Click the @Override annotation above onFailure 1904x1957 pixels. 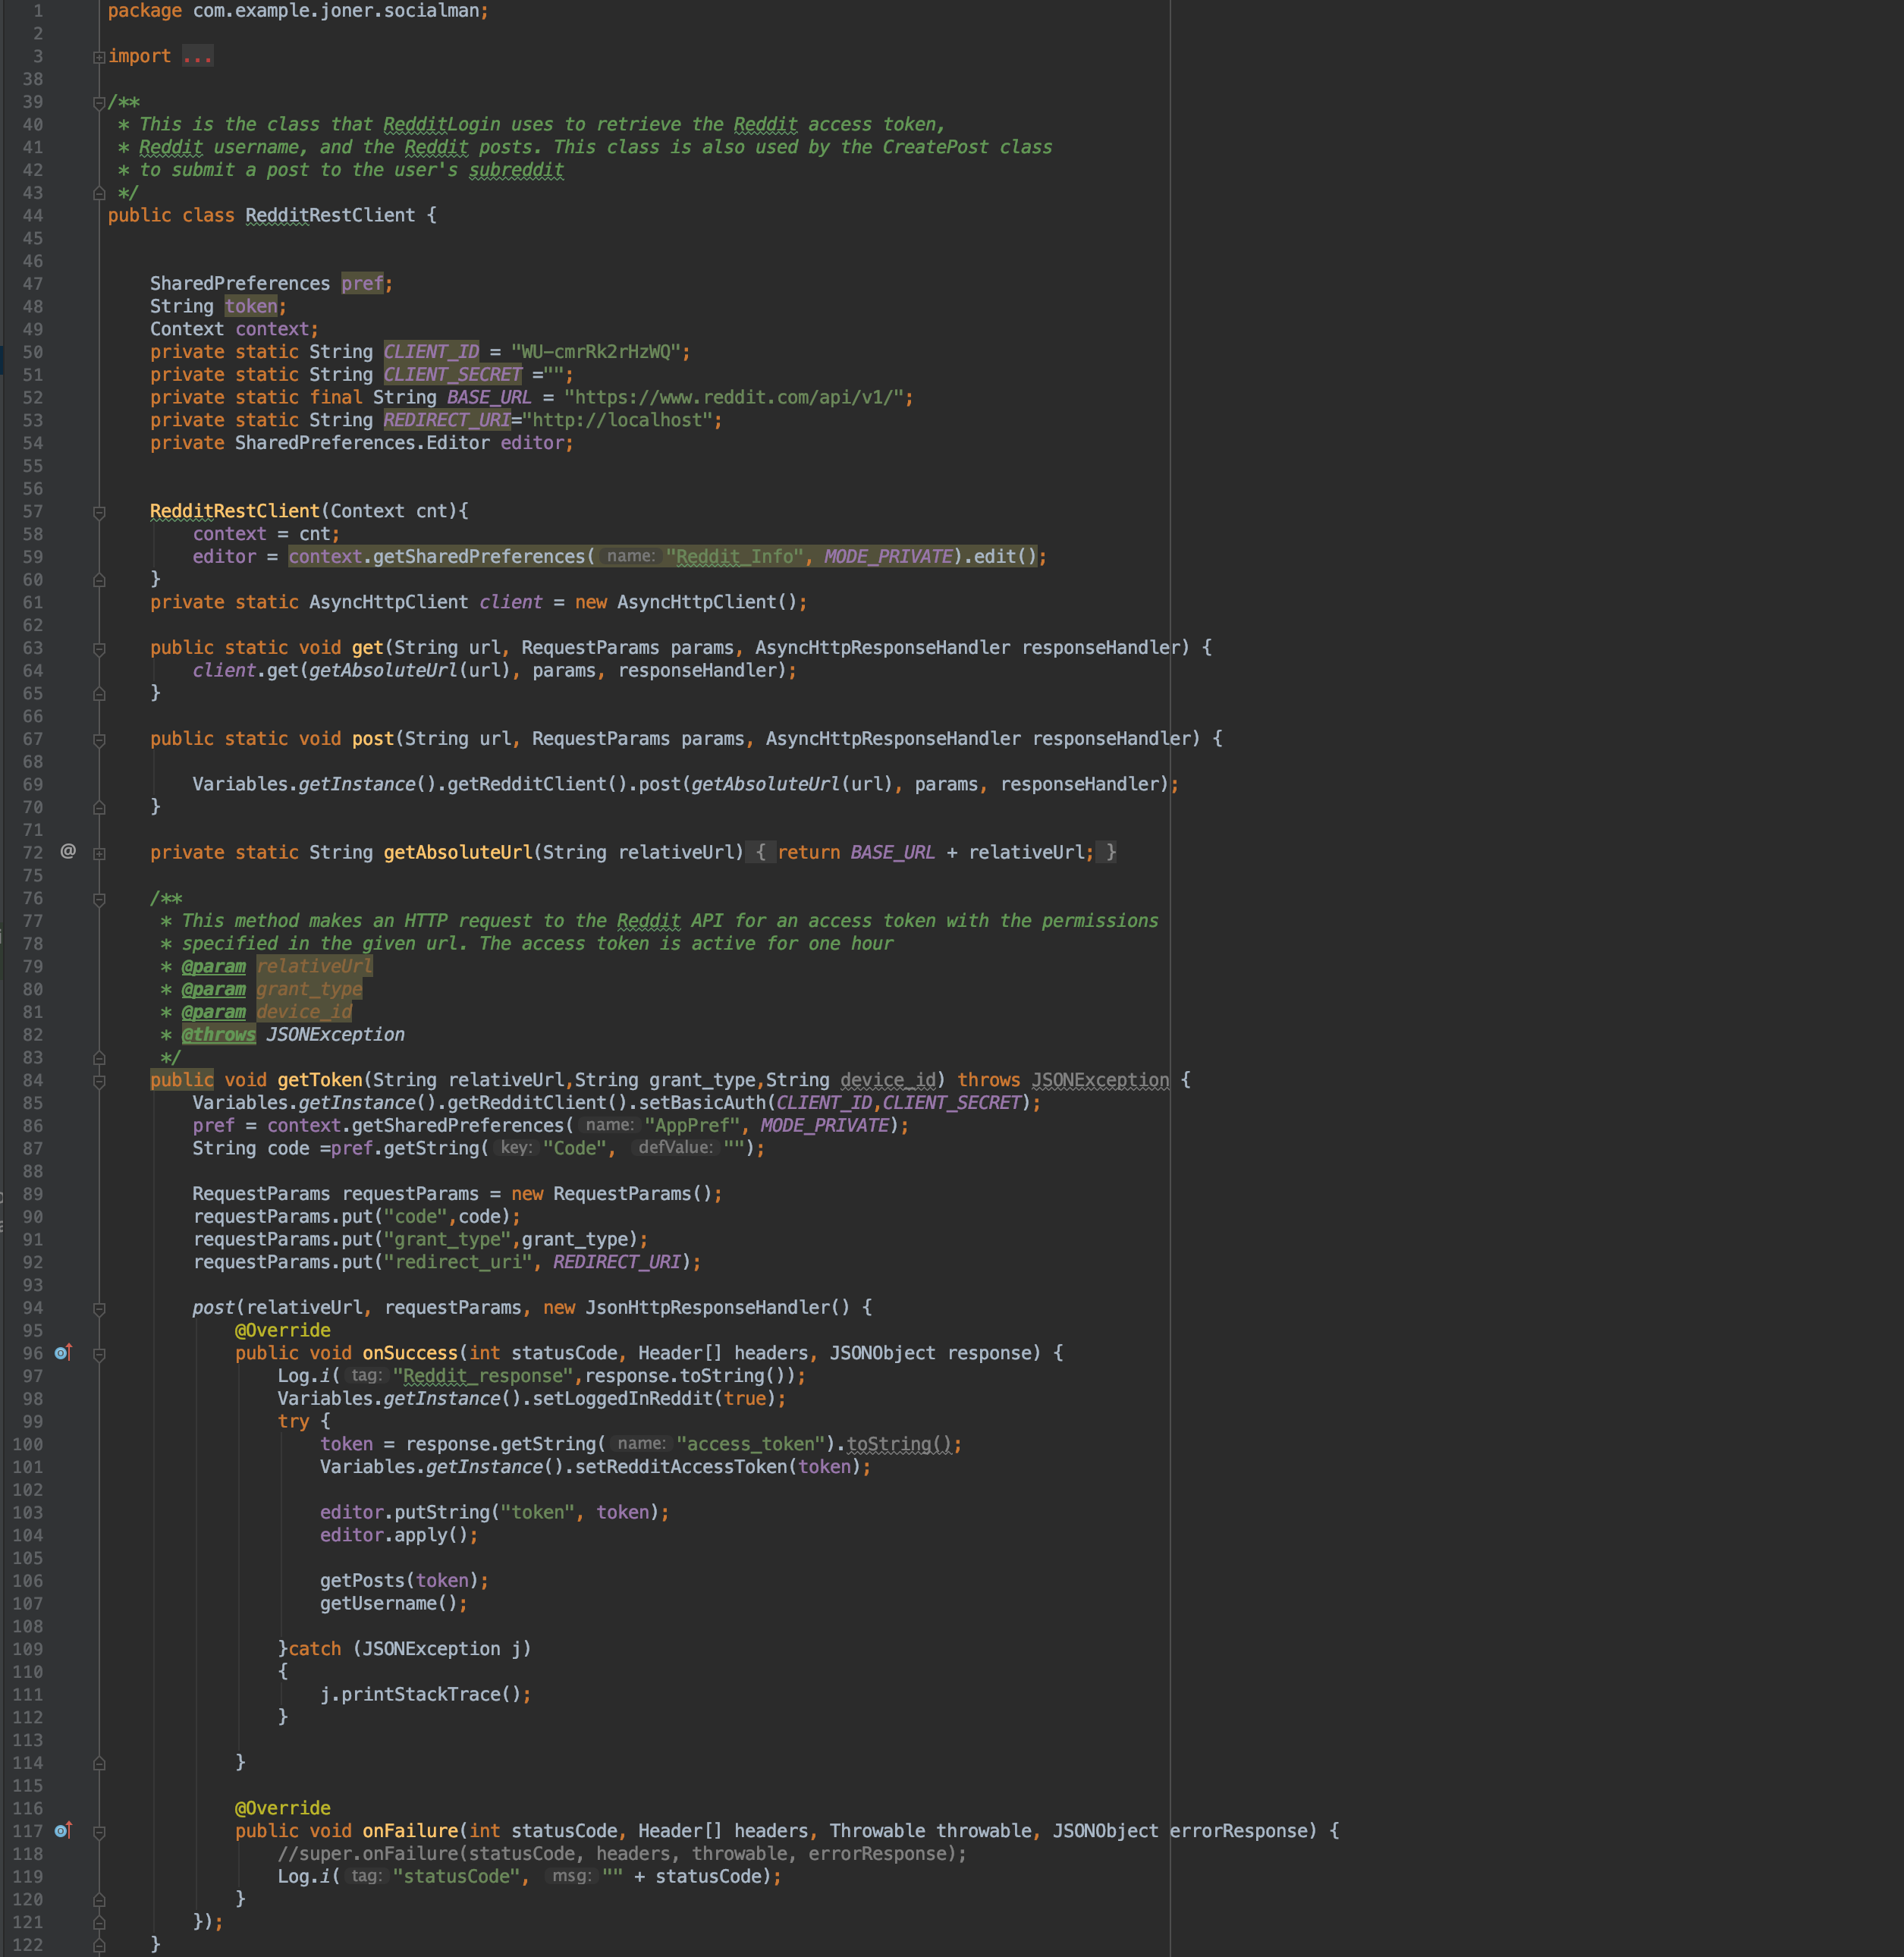coord(283,1808)
